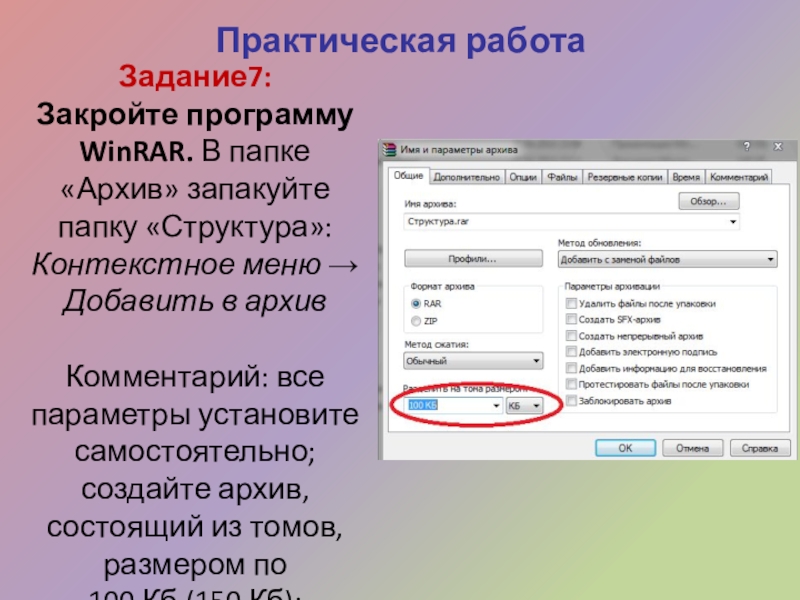Expand the volume size dropdown arrow
The width and height of the screenshot is (800, 600).
click(x=496, y=406)
